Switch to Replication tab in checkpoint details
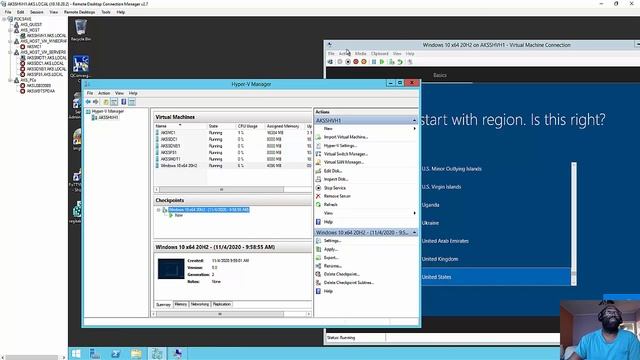Screen dimensions: 640x360 pyautogui.click(x=222, y=304)
